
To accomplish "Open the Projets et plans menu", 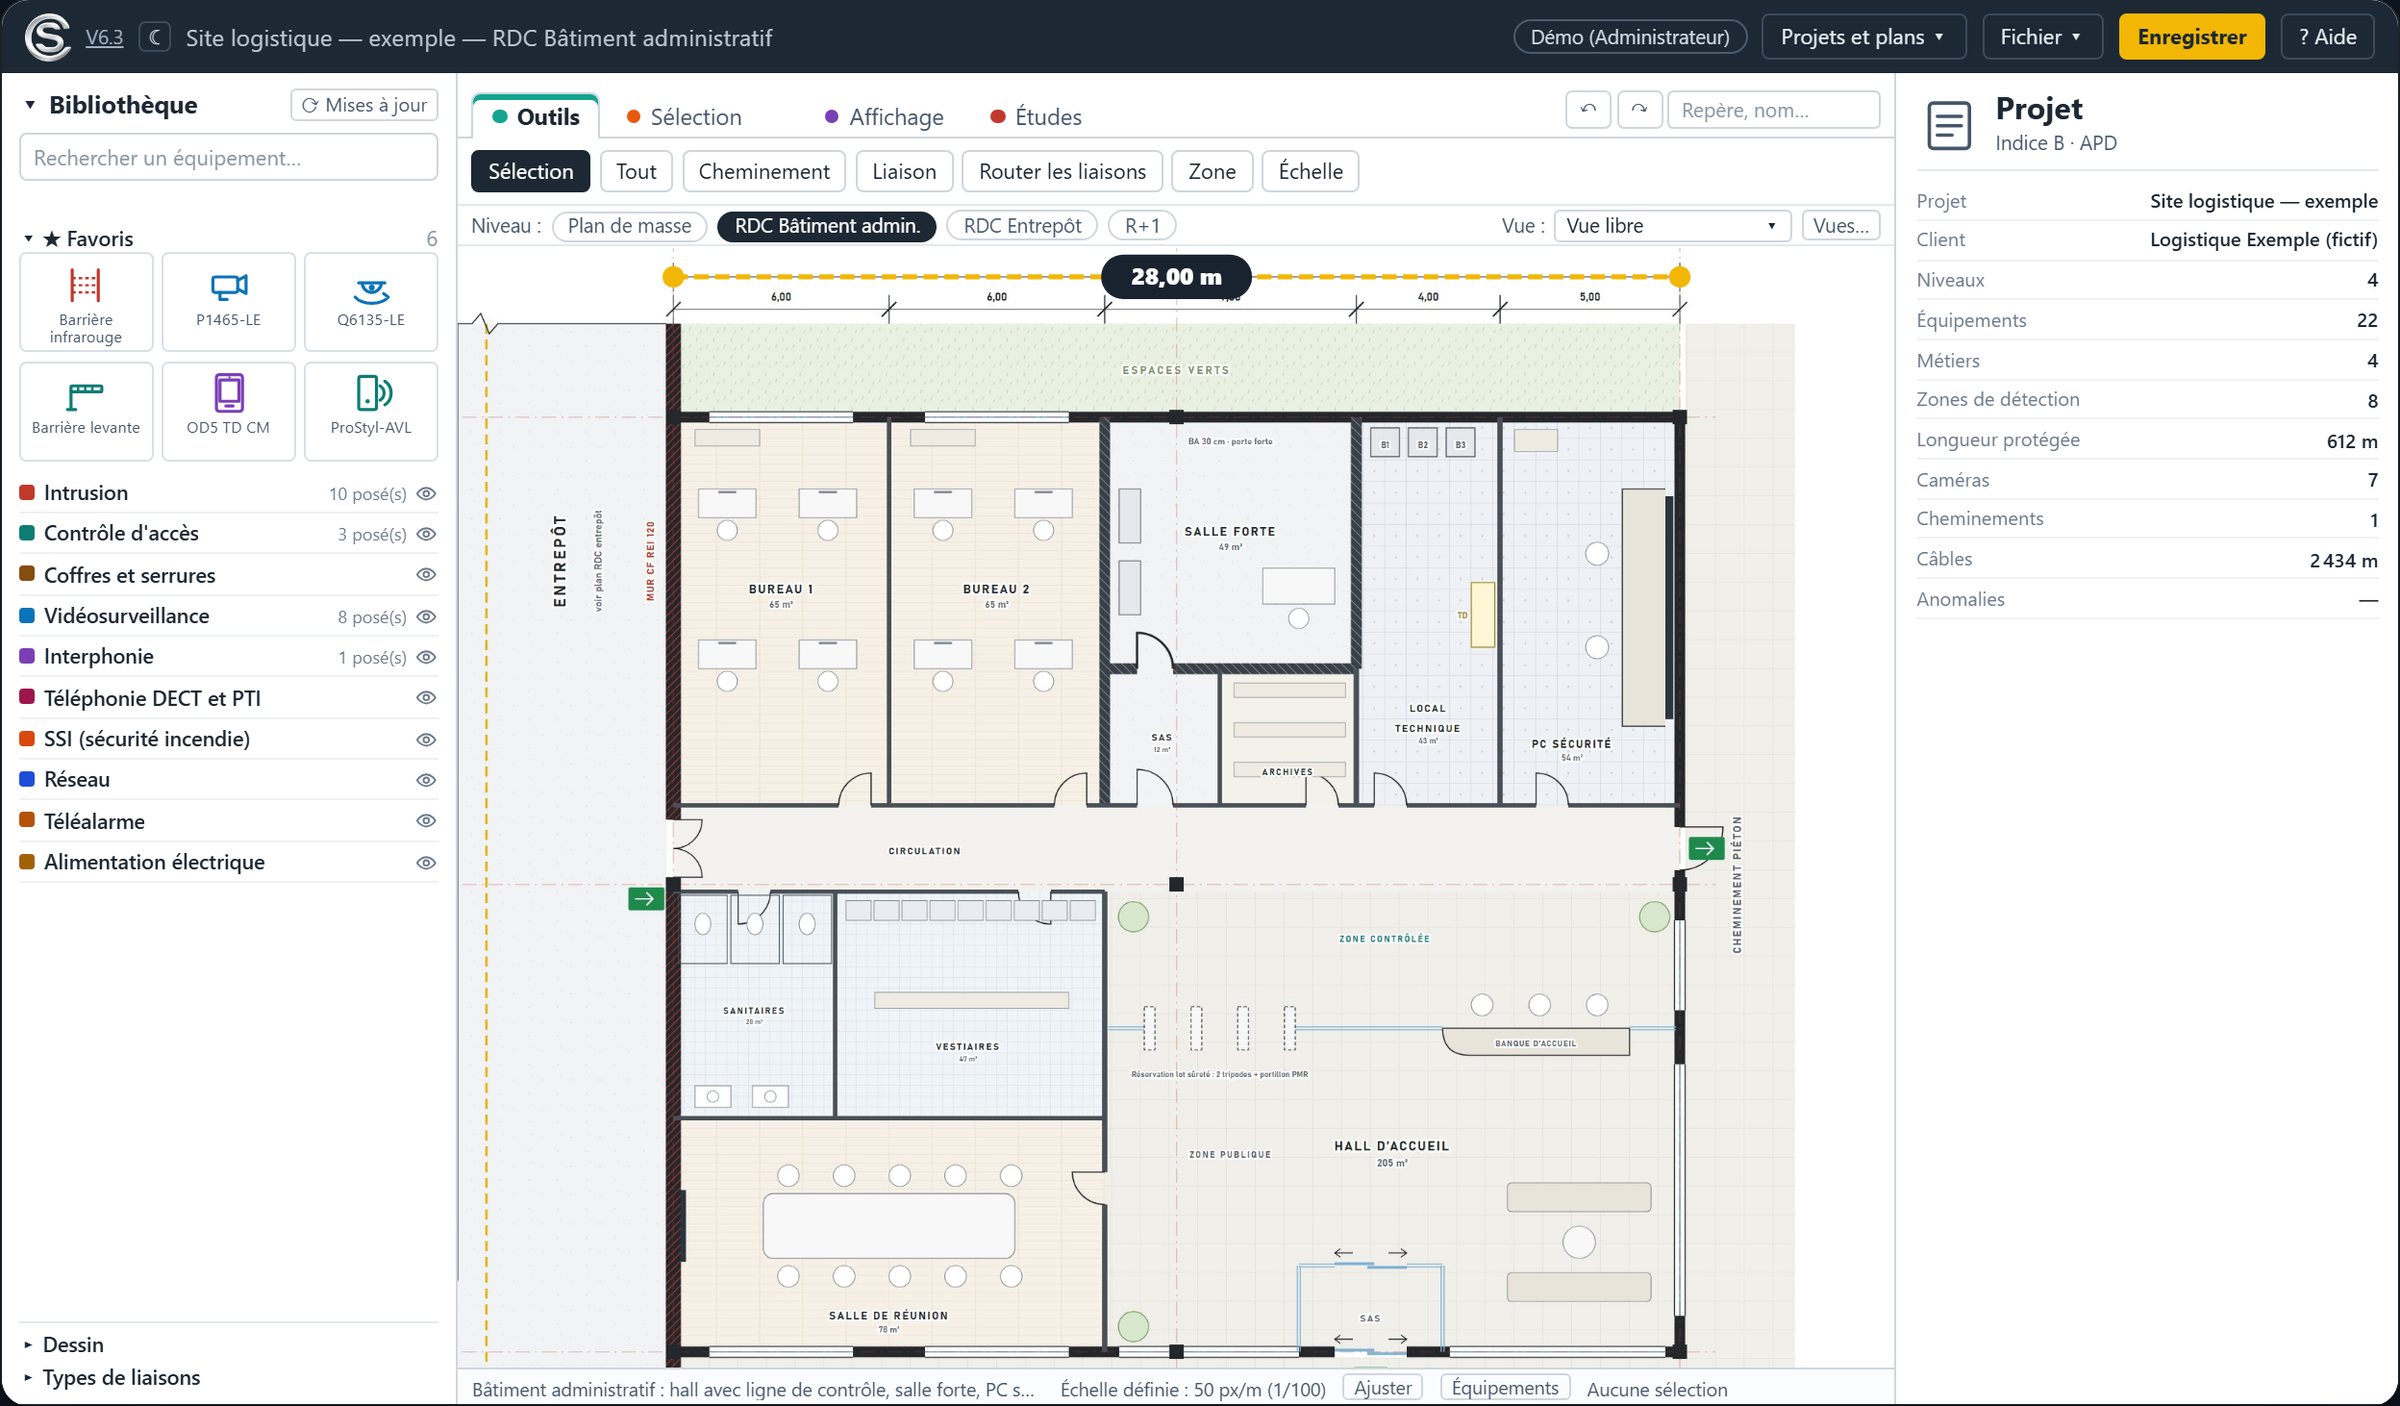I will [1863, 37].
